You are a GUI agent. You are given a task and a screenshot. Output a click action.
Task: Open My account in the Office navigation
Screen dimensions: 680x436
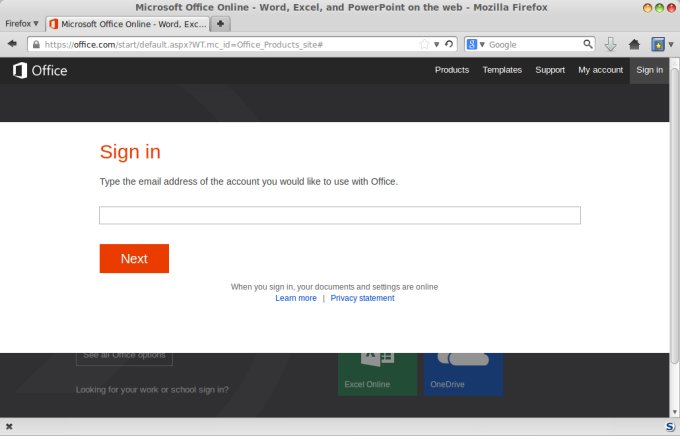[600, 70]
